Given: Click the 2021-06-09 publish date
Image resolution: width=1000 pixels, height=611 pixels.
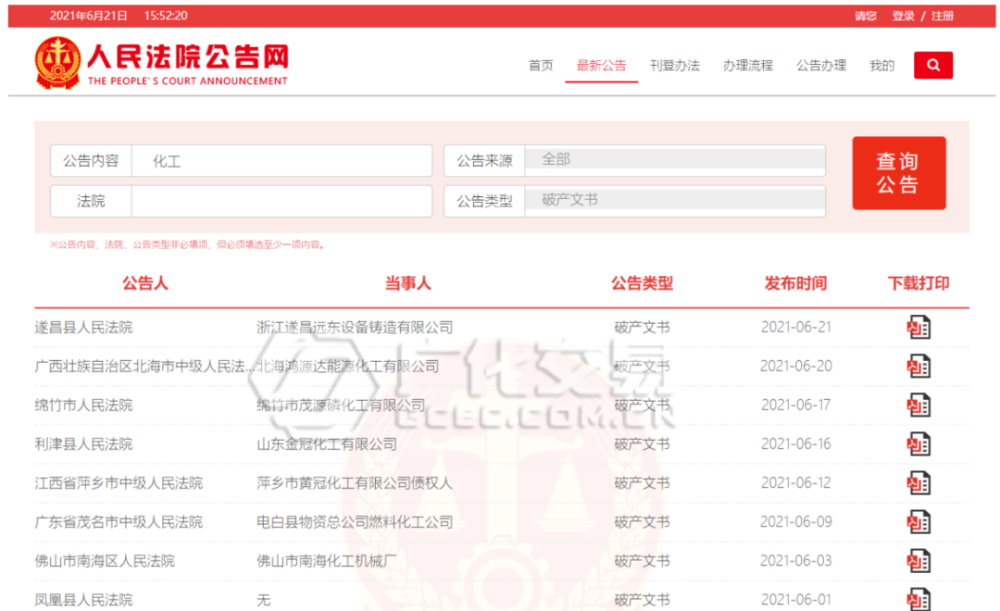Looking at the screenshot, I should click(796, 522).
